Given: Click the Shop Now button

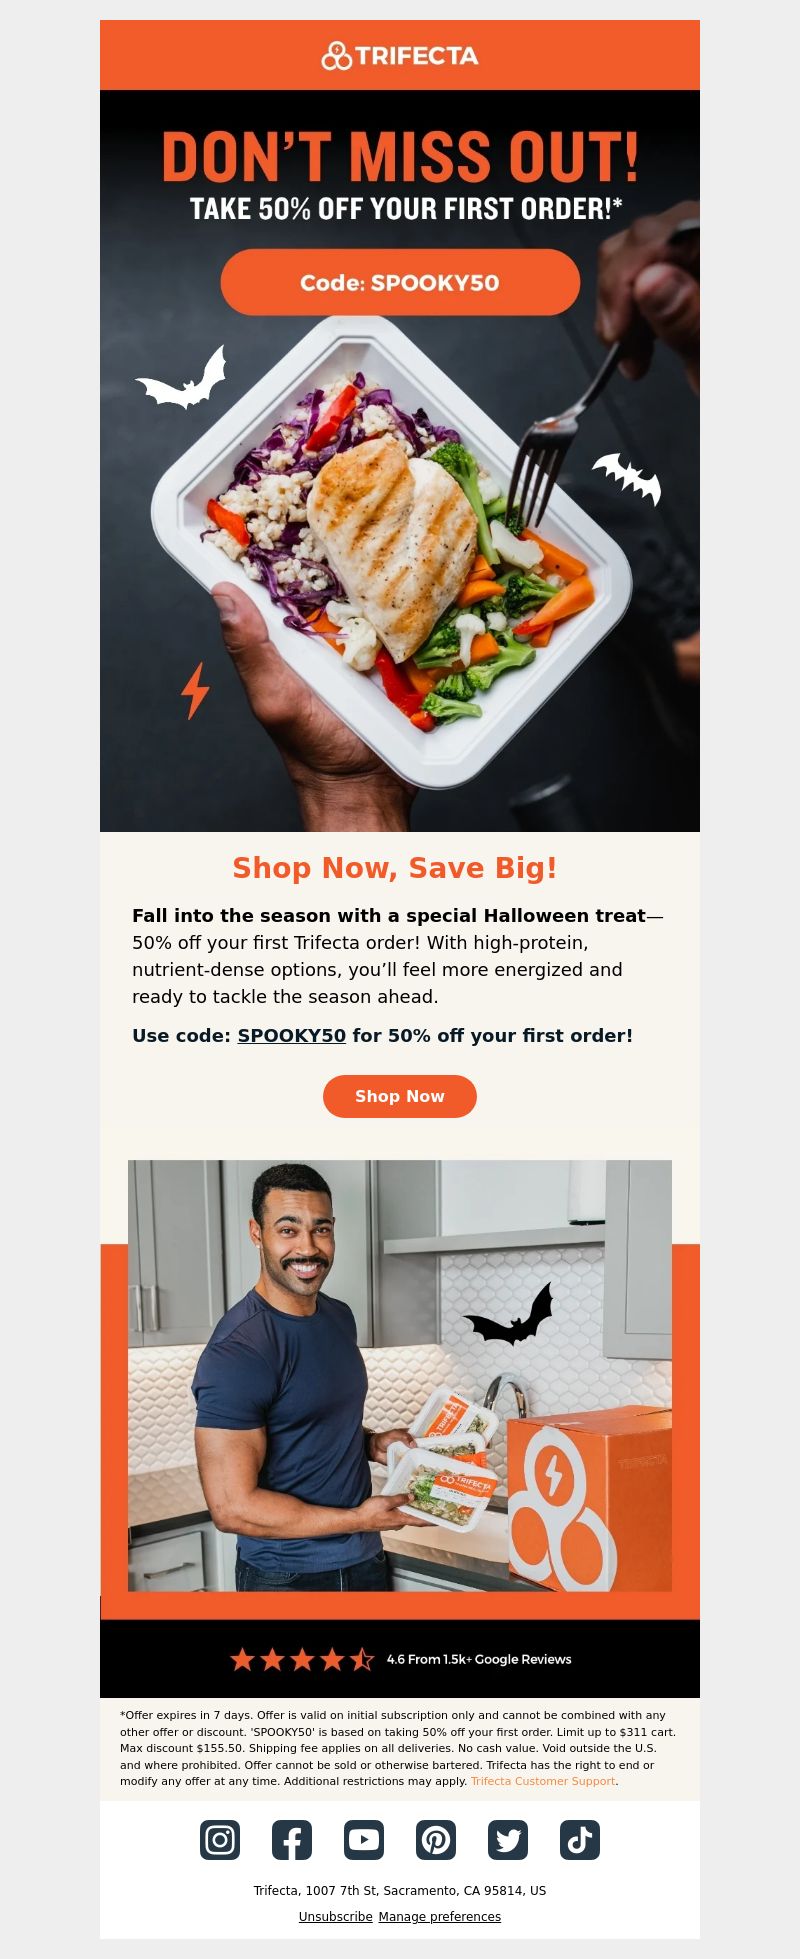Looking at the screenshot, I should pos(400,1096).
